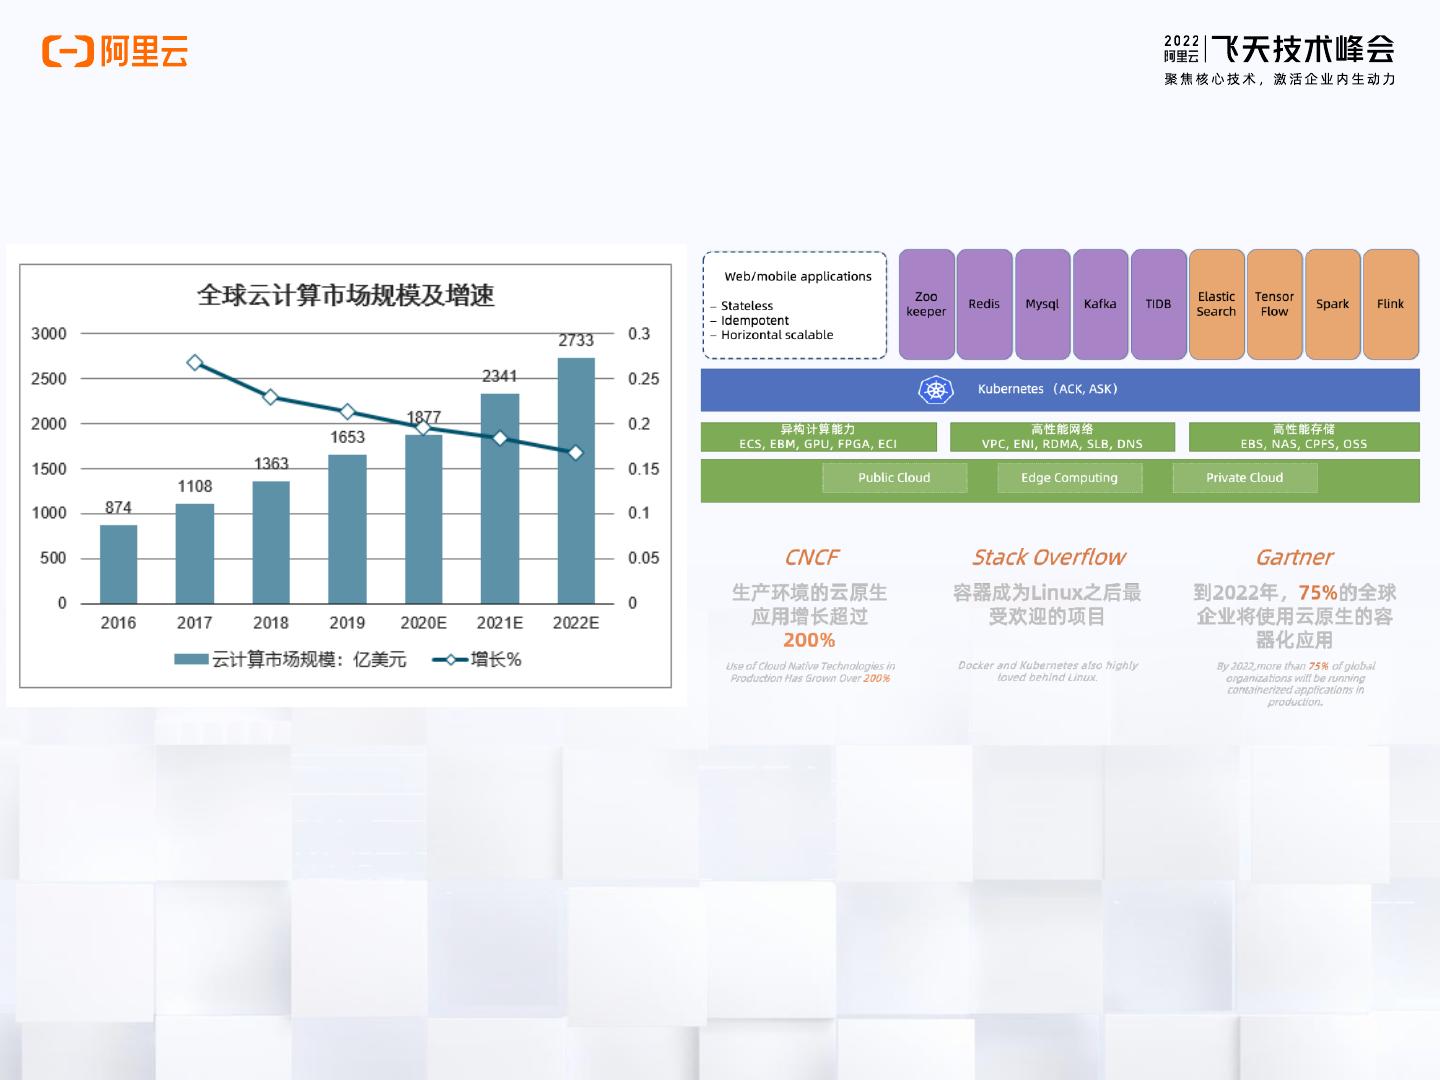Click the 3000 left axis label
Viewport: 1440px width, 1080px height.
point(49,334)
